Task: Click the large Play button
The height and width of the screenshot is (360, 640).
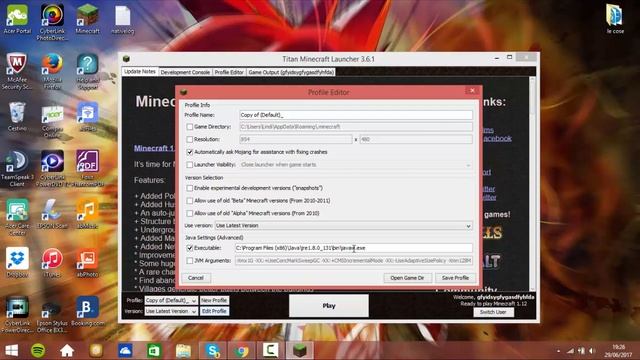Action: pos(329,306)
